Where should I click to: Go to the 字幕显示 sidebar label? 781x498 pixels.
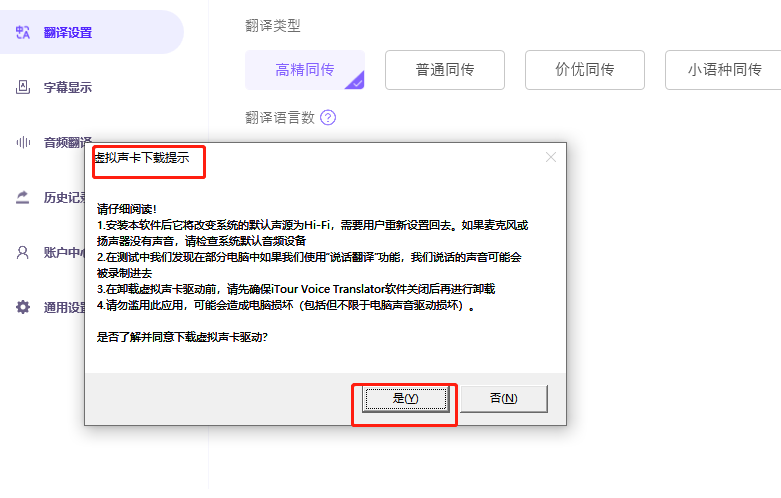pyautogui.click(x=68, y=87)
